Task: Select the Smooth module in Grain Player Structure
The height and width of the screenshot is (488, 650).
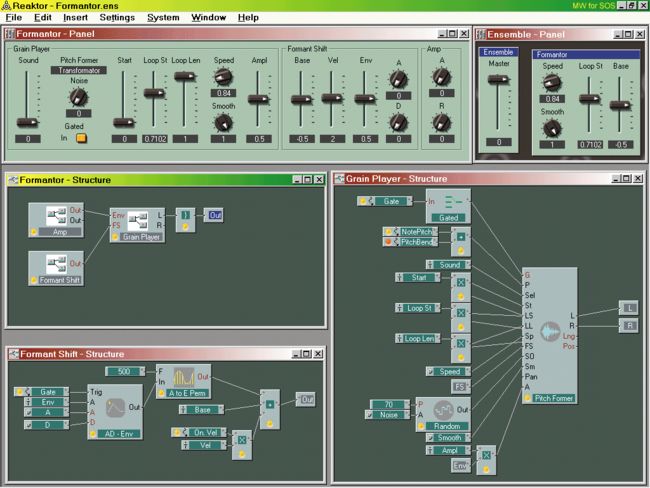Action: 449,437
